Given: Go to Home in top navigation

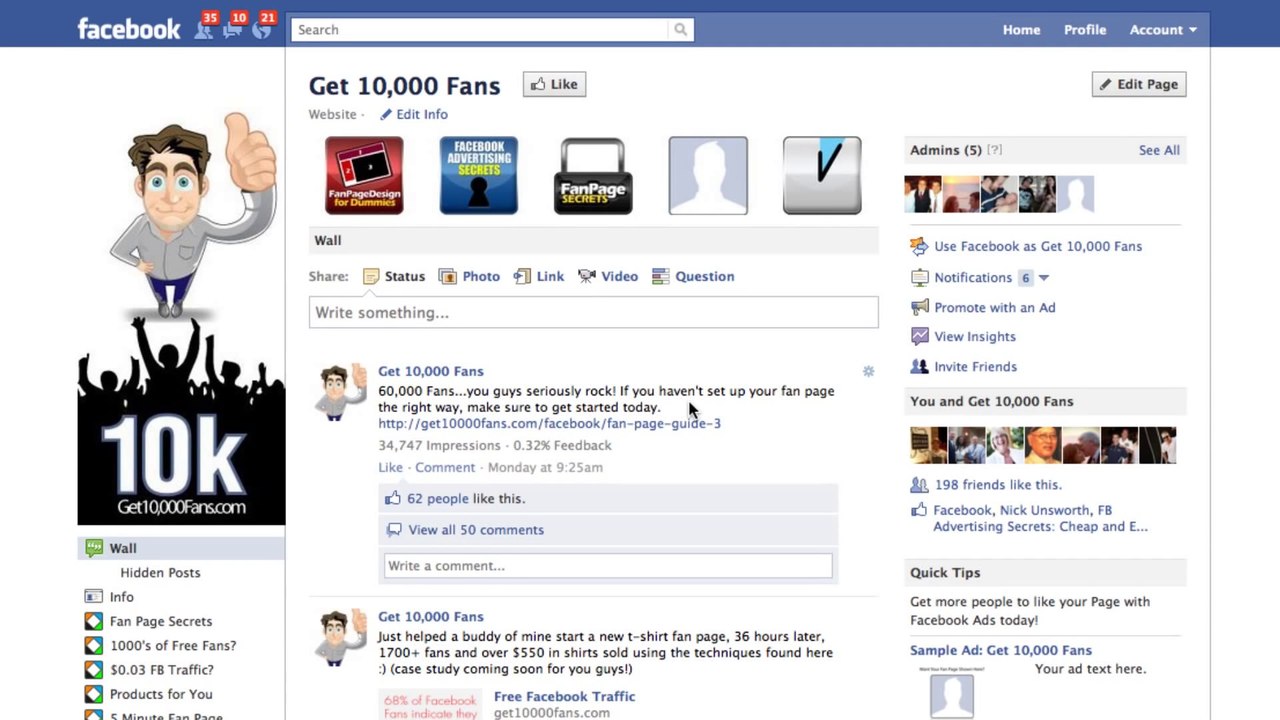Looking at the screenshot, I should tap(1021, 30).
